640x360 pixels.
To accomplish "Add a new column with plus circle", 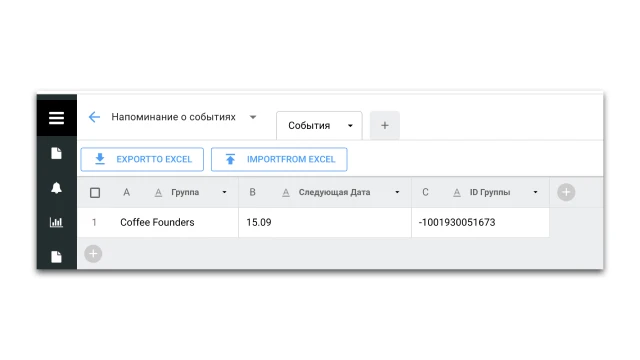I will 566,192.
